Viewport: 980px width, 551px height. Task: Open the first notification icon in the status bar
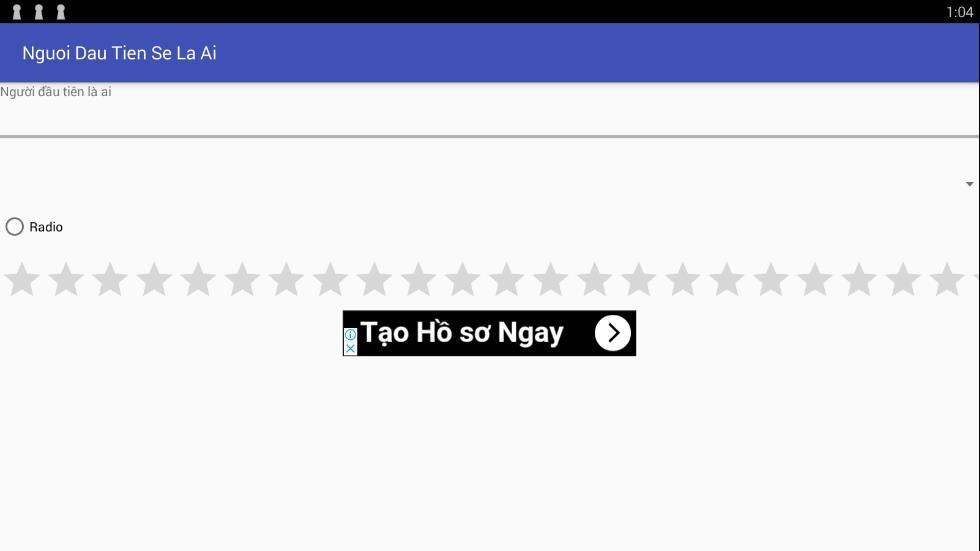coord(17,12)
